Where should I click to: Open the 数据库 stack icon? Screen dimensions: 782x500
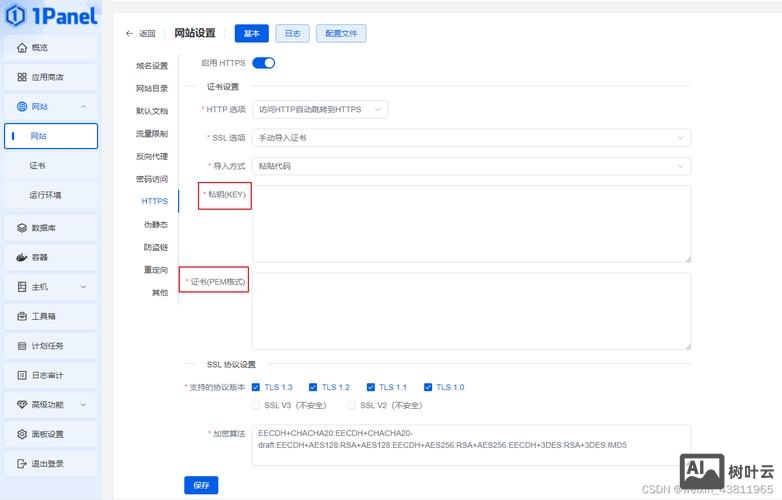[x=21, y=228]
